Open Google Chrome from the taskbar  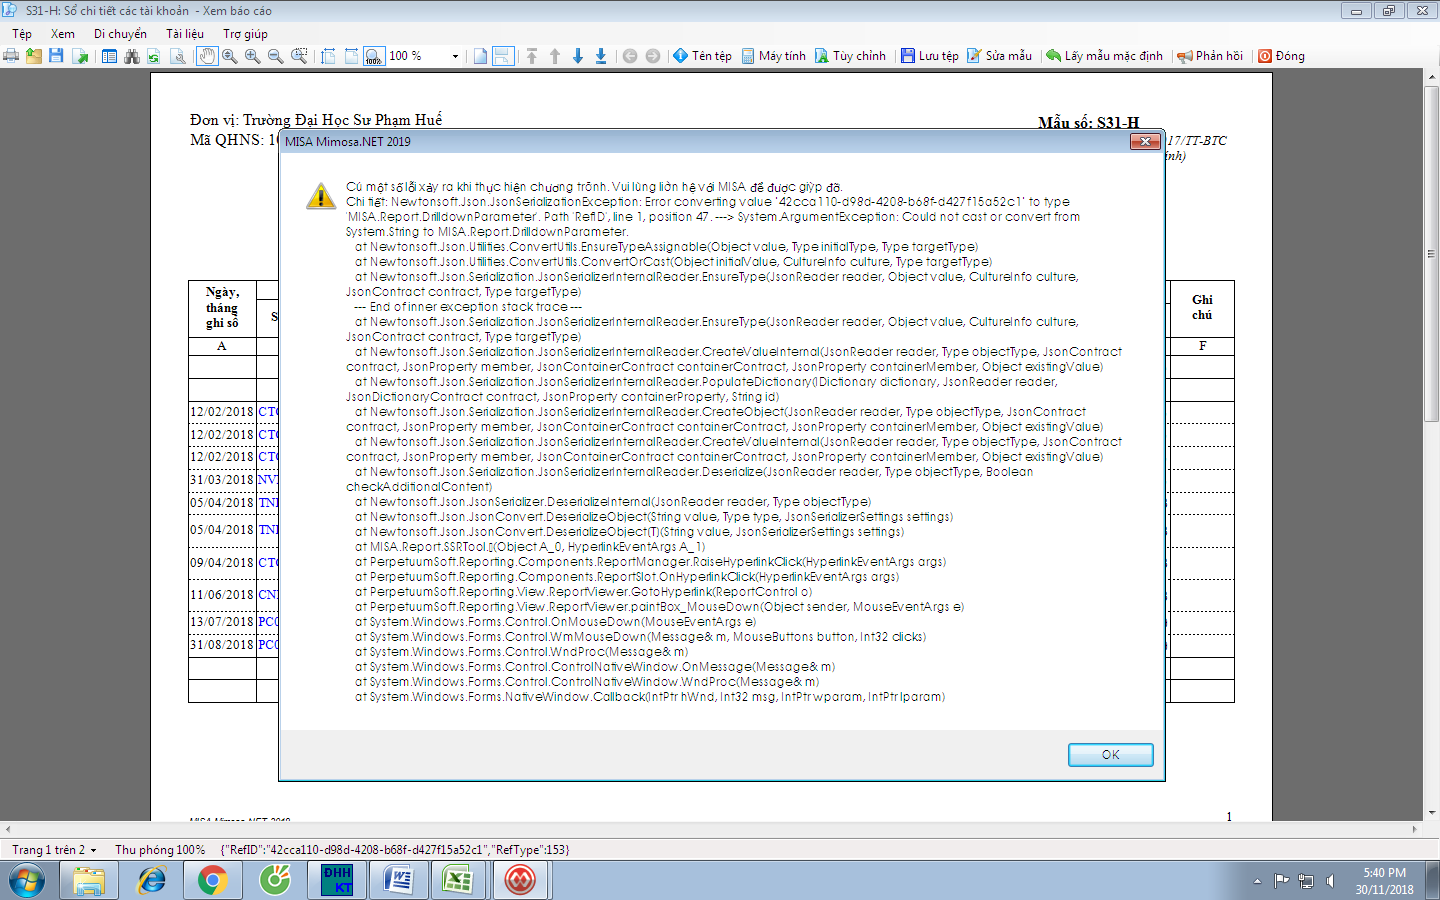[212, 881]
